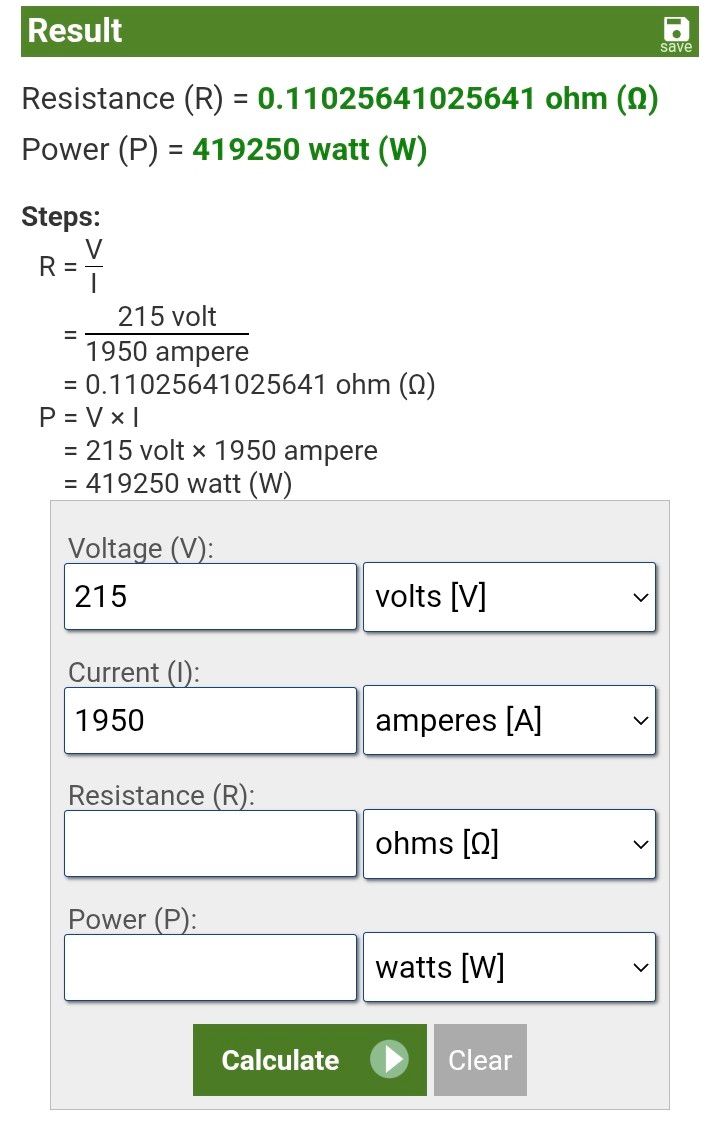The width and height of the screenshot is (720, 1122).
Task: Click the Steps: heading
Action: point(61,217)
